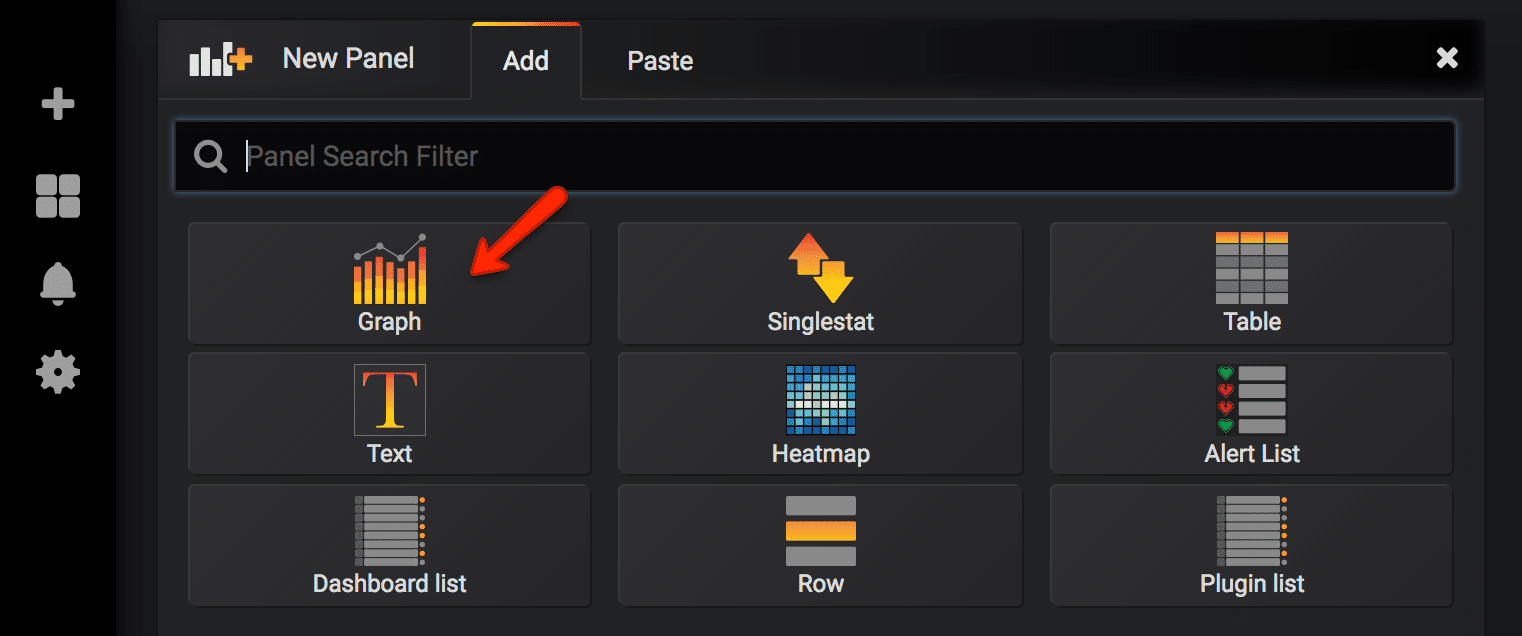Add a Singlestat panel
Image resolution: width=1522 pixels, height=636 pixels.
point(820,283)
